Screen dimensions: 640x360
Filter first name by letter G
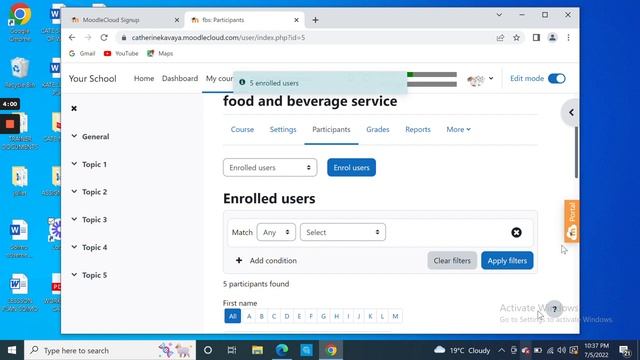click(x=323, y=316)
